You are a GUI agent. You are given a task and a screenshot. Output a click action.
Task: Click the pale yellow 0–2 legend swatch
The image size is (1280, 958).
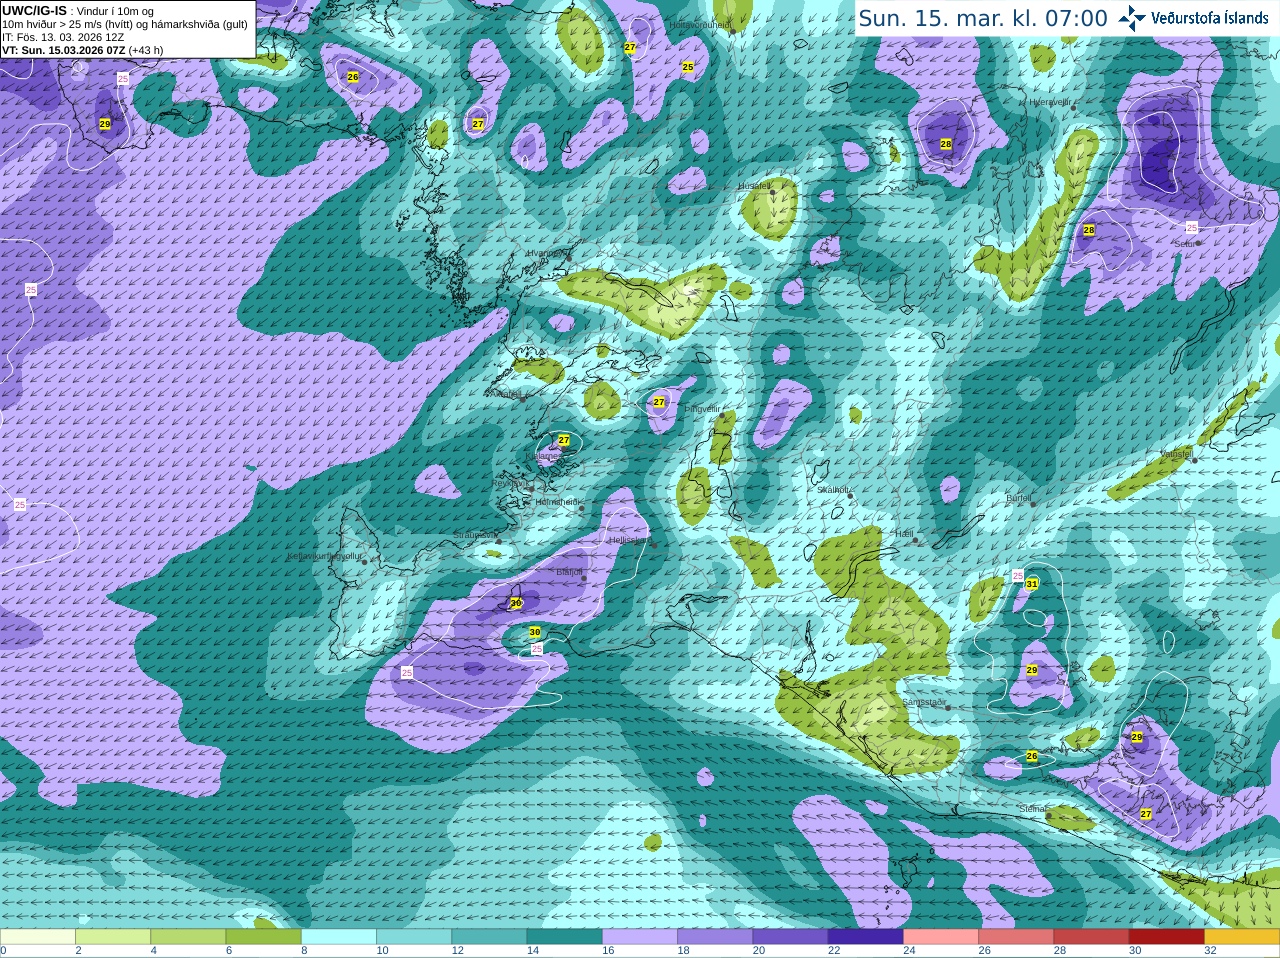[x=37, y=937]
